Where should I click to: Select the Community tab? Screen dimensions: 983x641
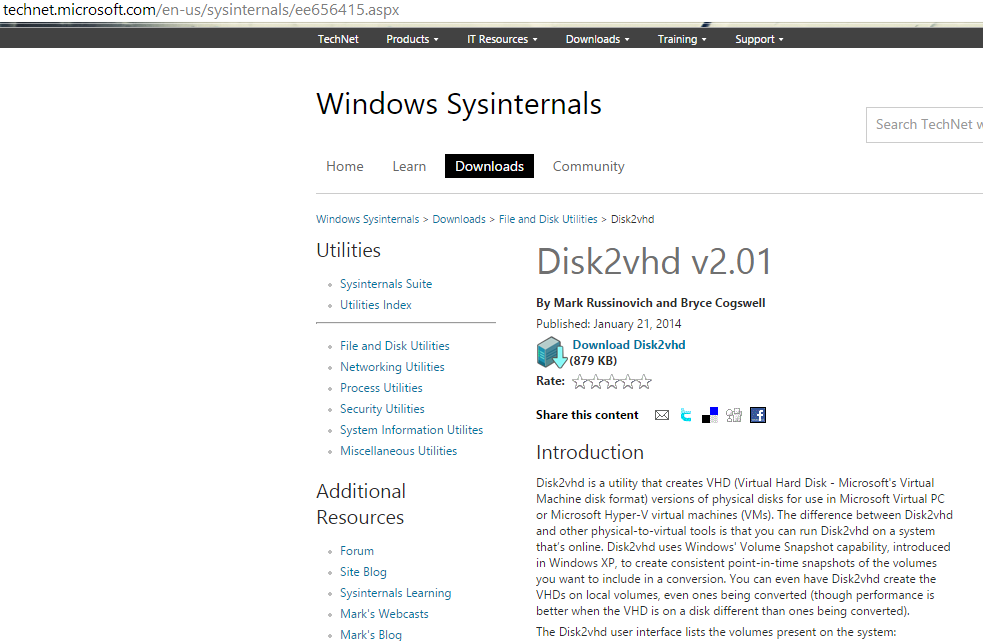588,166
